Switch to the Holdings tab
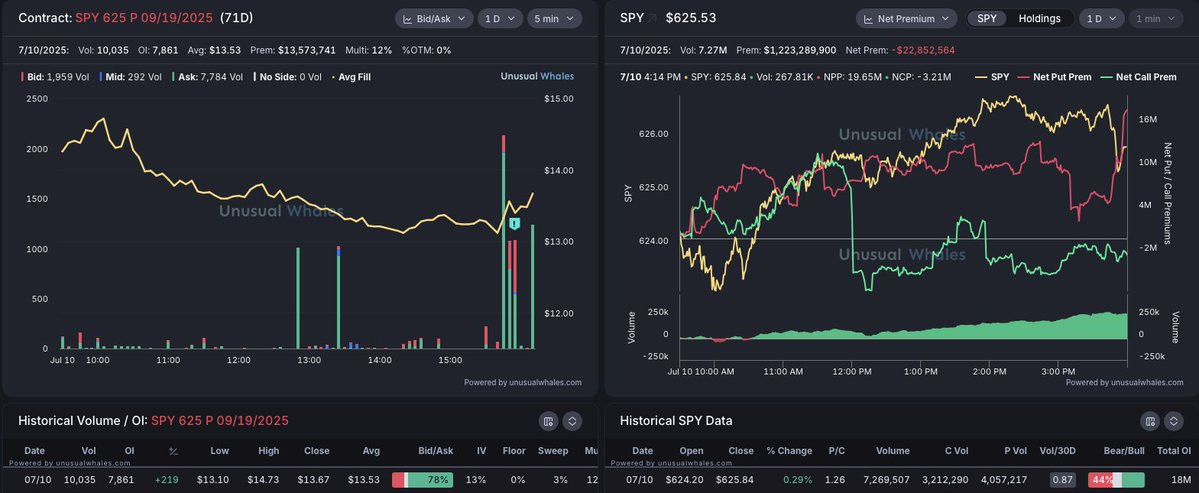Screen dimensions: 1199x493 click(1039, 18)
